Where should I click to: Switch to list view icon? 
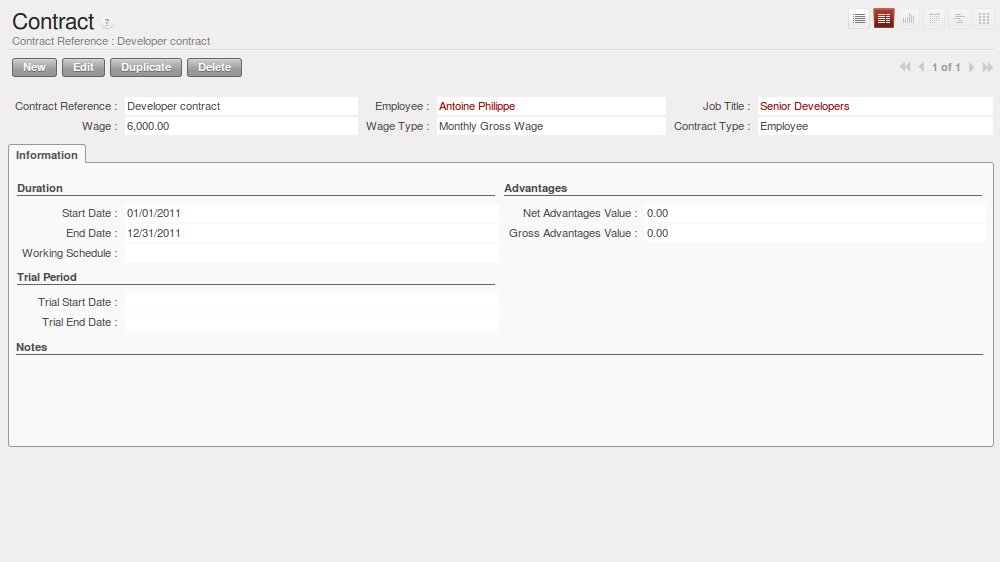tap(858, 19)
